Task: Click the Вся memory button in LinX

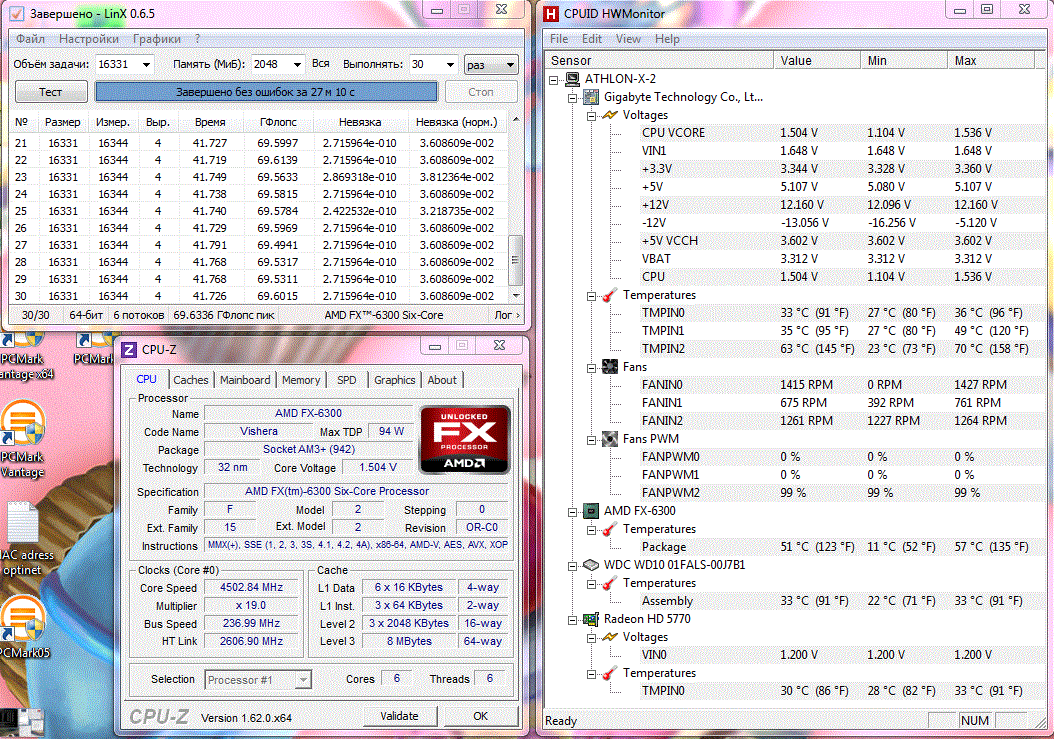Action: (321, 63)
